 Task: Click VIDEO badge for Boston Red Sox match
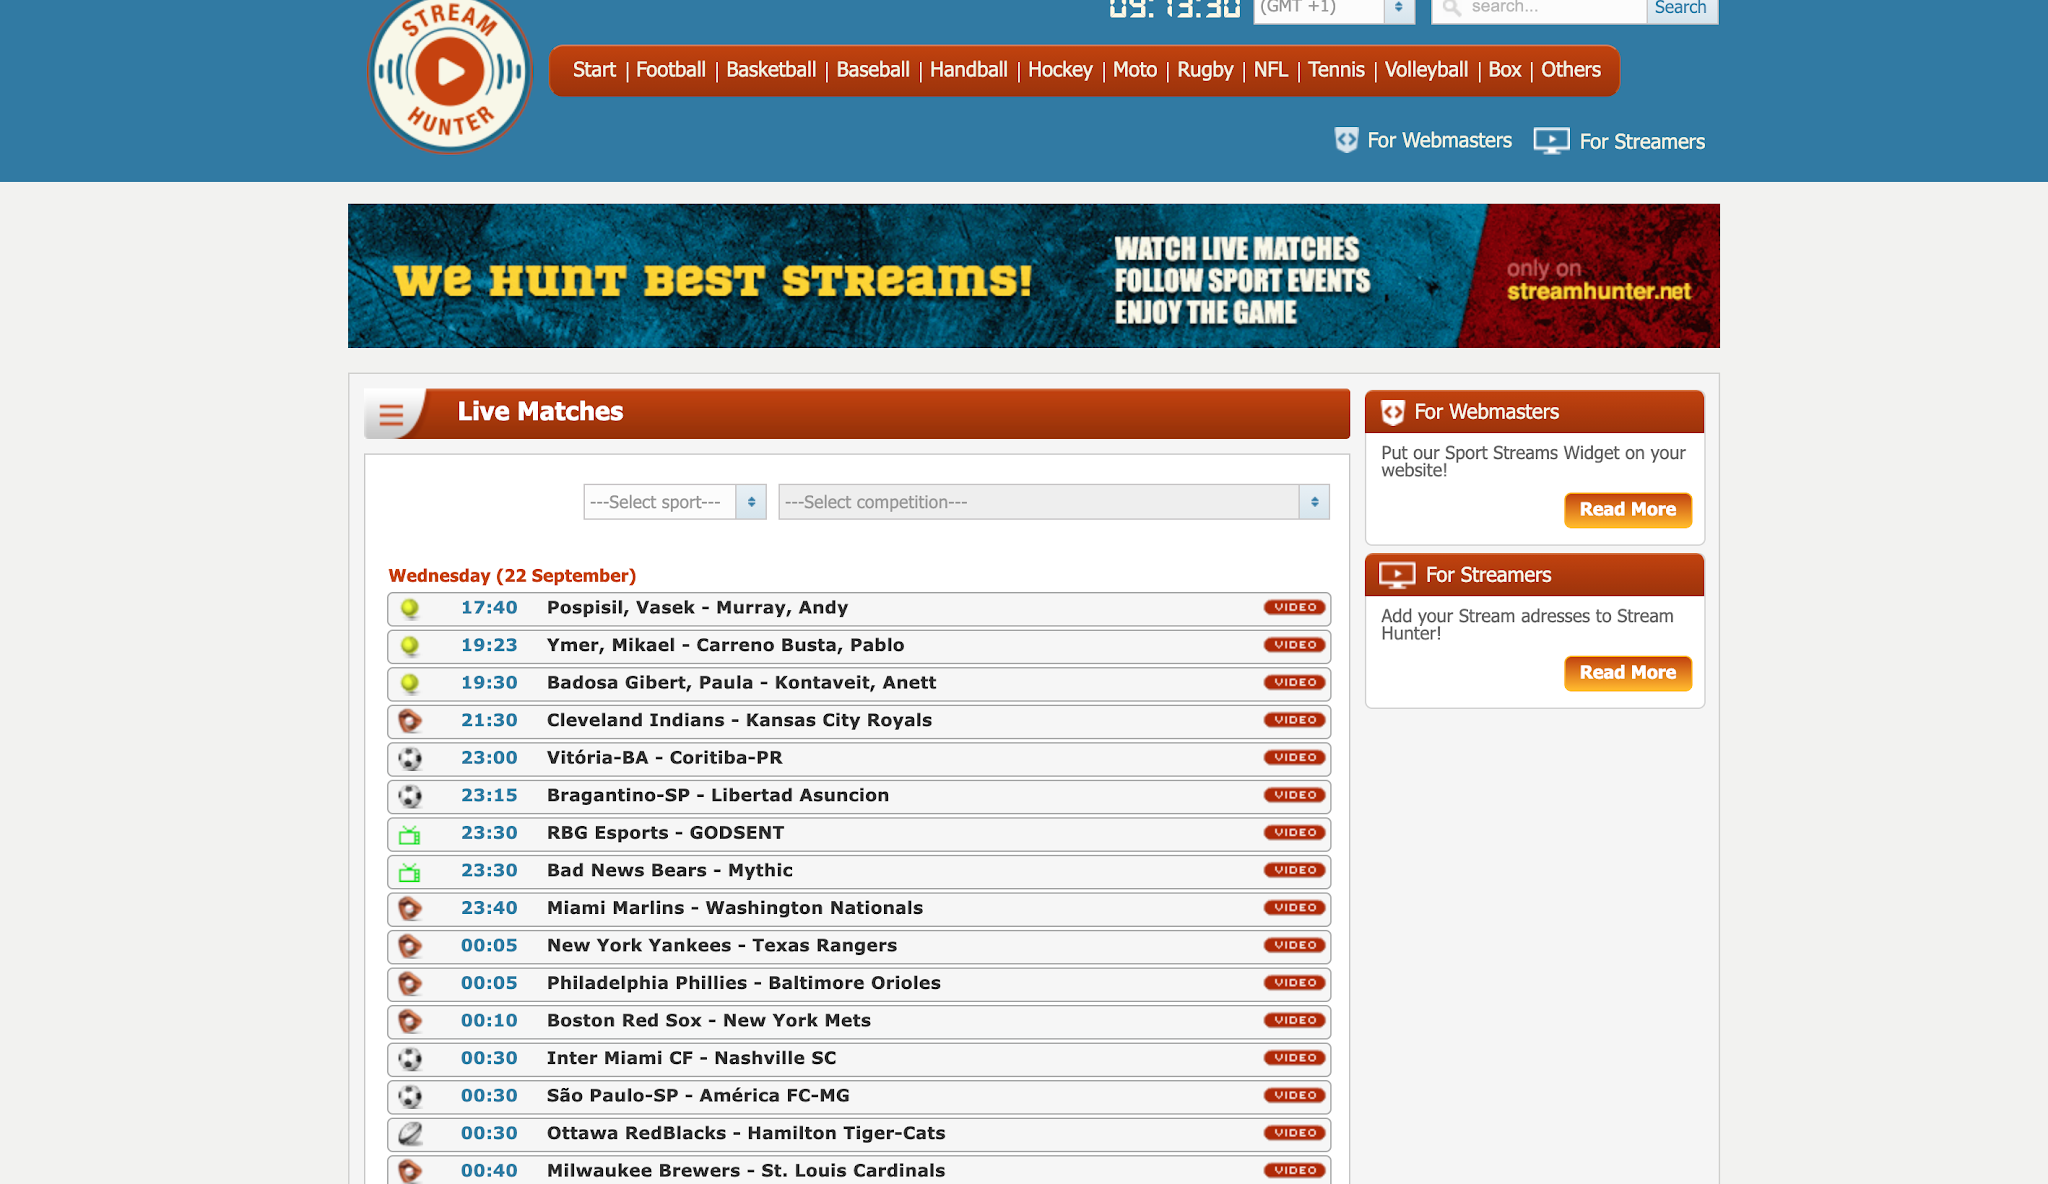(1295, 1020)
